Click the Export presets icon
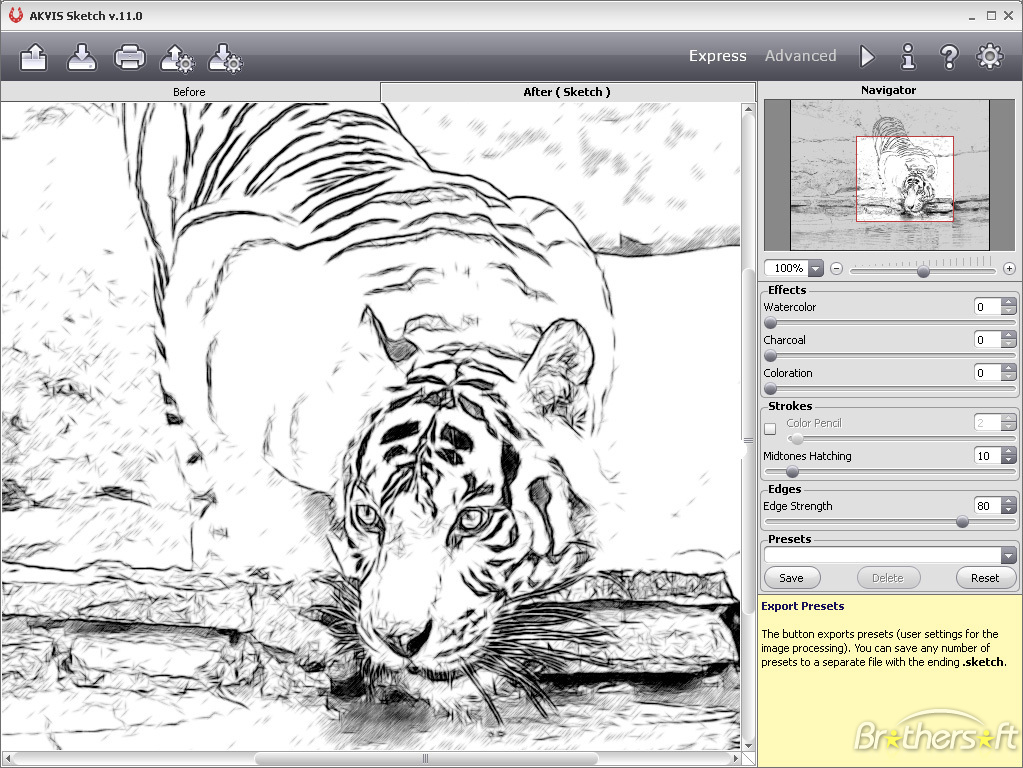1023x768 pixels. 225,57
